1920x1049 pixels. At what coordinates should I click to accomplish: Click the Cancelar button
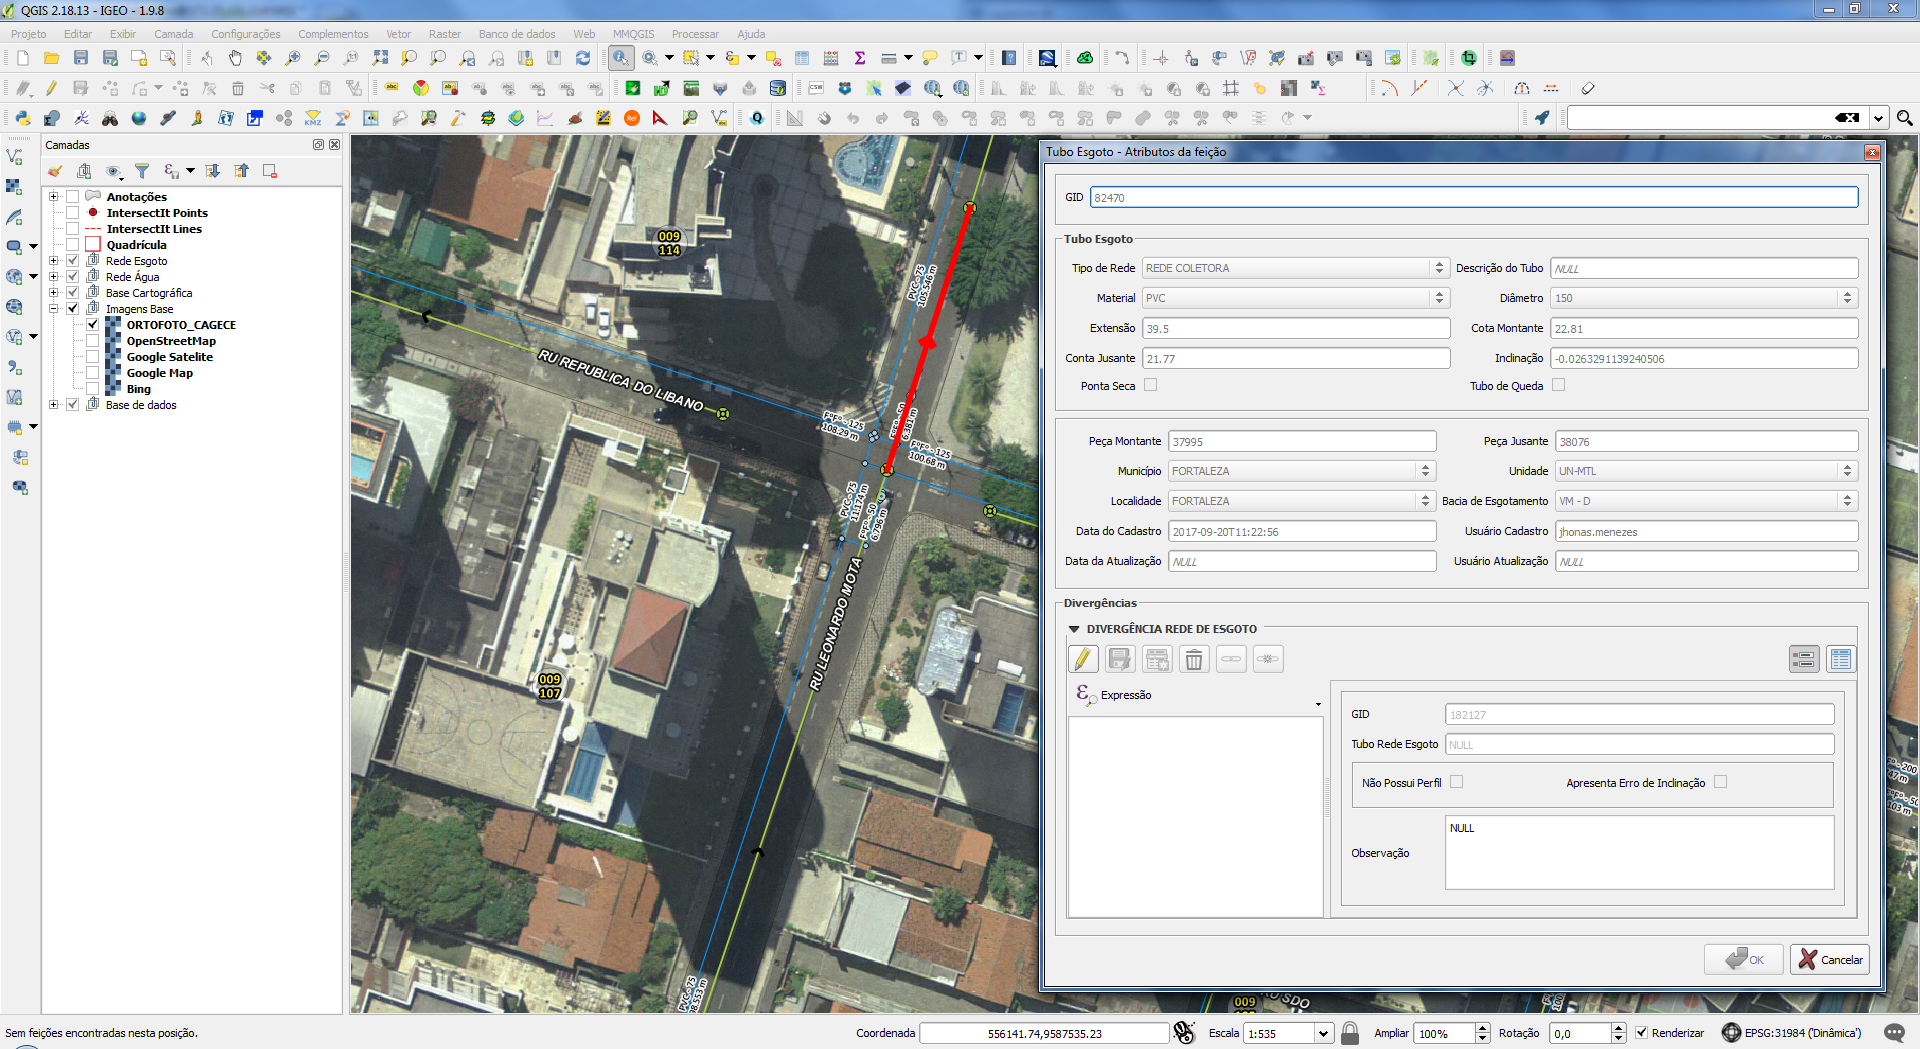(x=1830, y=960)
